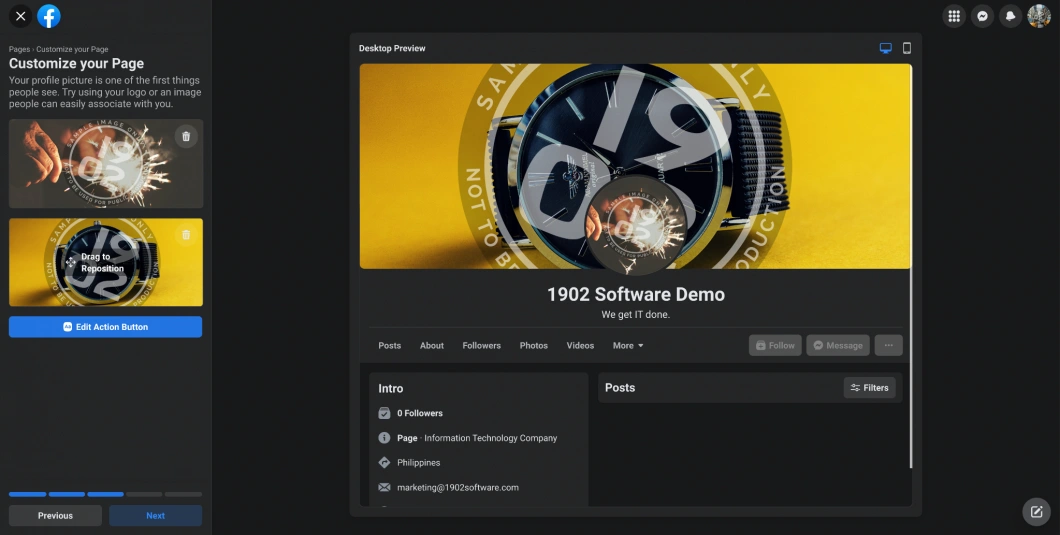Click the 'We get IT done.' tagline
Viewport: 1060px width, 535px height.
[x=635, y=315]
